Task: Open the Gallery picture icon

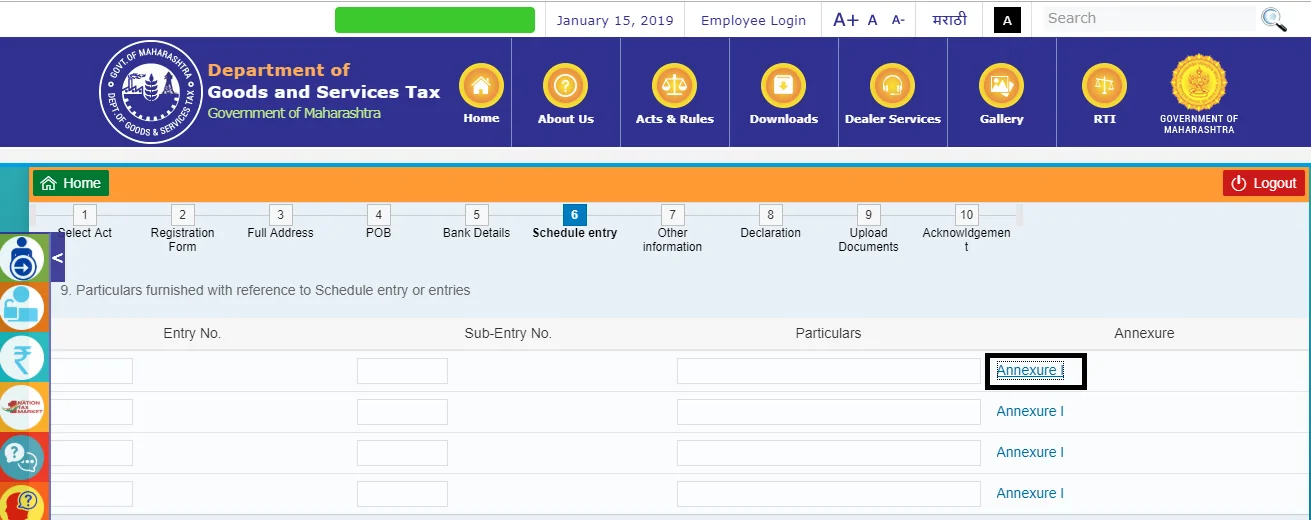Action: pos(1001,85)
